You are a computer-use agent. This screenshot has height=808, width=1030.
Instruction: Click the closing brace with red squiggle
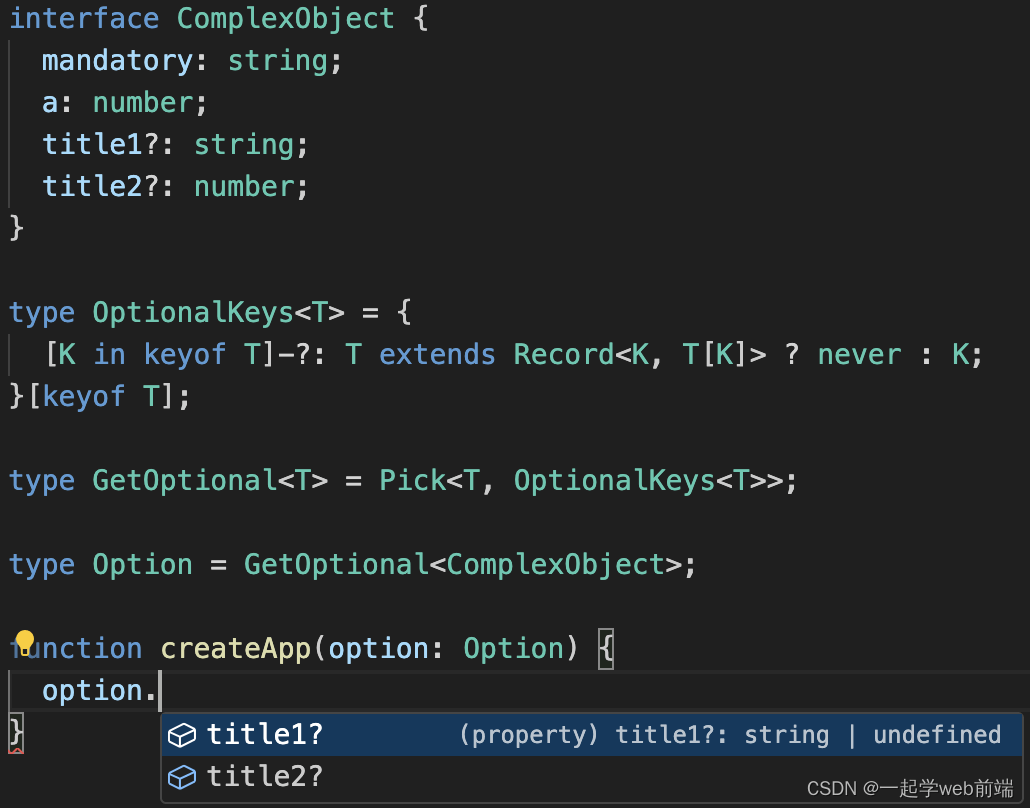[x=16, y=732]
